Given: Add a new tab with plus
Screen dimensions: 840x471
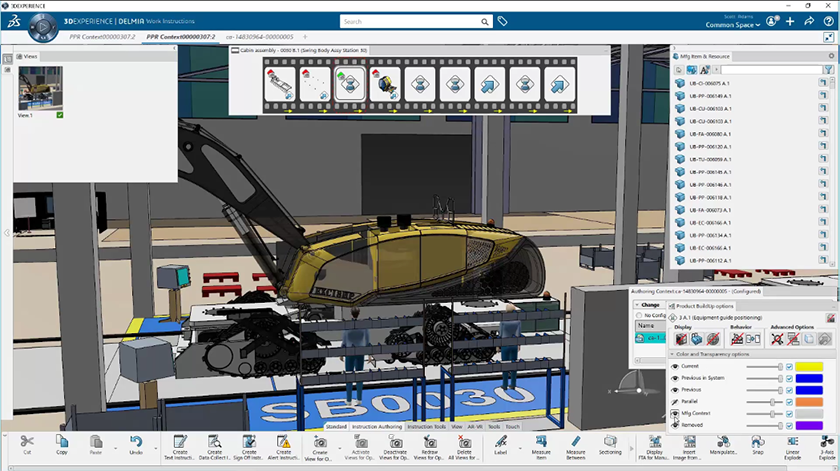Looking at the screenshot, I should coord(305,37).
